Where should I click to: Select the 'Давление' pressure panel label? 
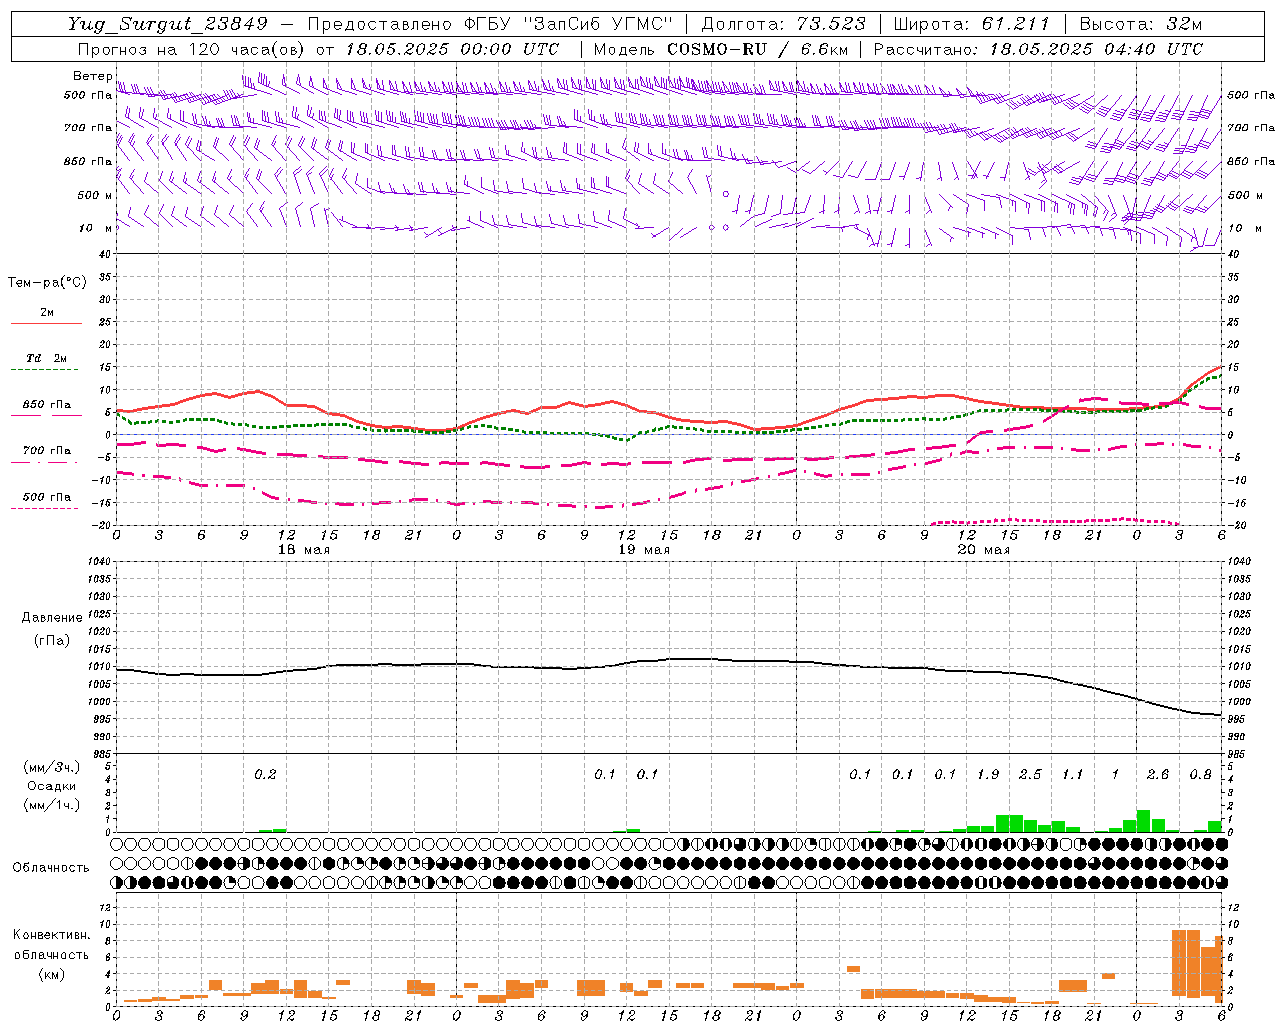click(52, 618)
